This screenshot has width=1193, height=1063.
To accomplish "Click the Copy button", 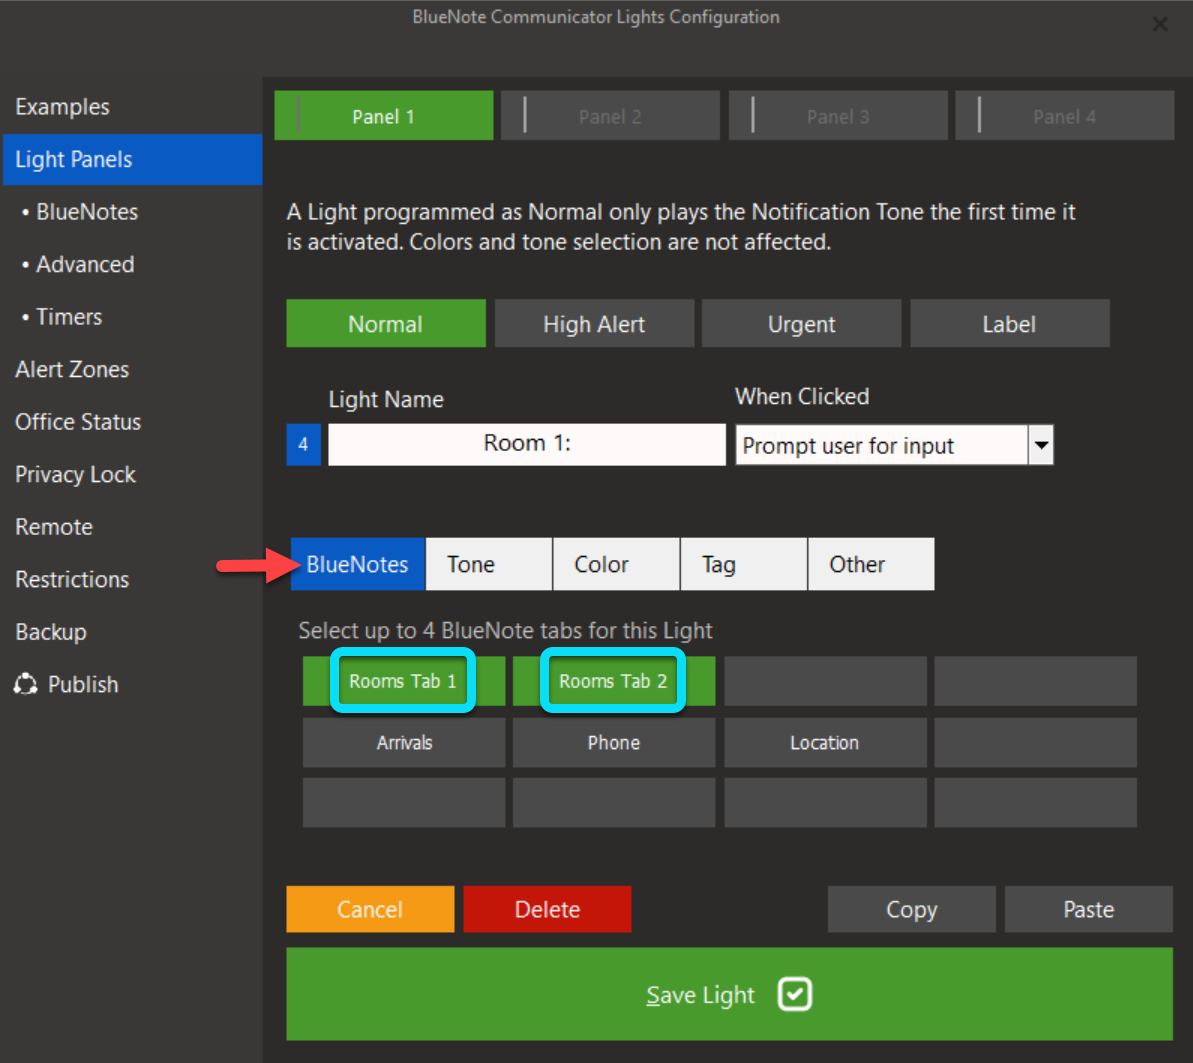I will click(x=911, y=909).
